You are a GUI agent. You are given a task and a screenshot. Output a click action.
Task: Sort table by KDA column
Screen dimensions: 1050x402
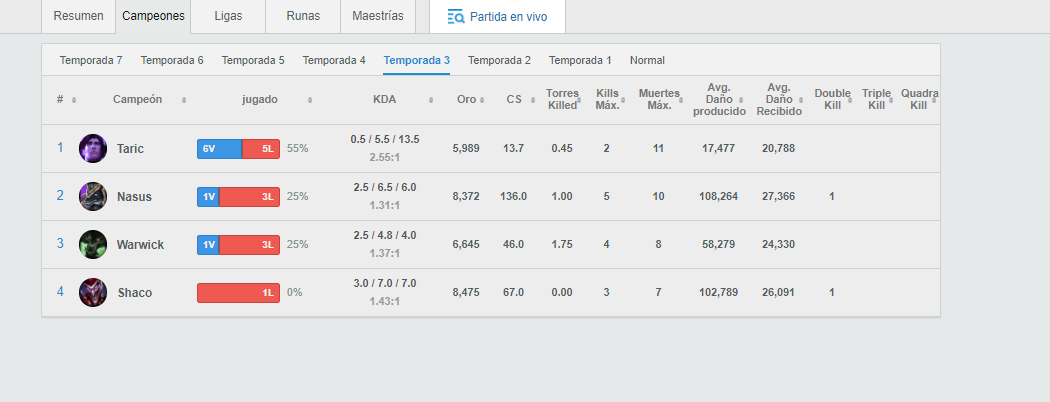tap(384, 99)
